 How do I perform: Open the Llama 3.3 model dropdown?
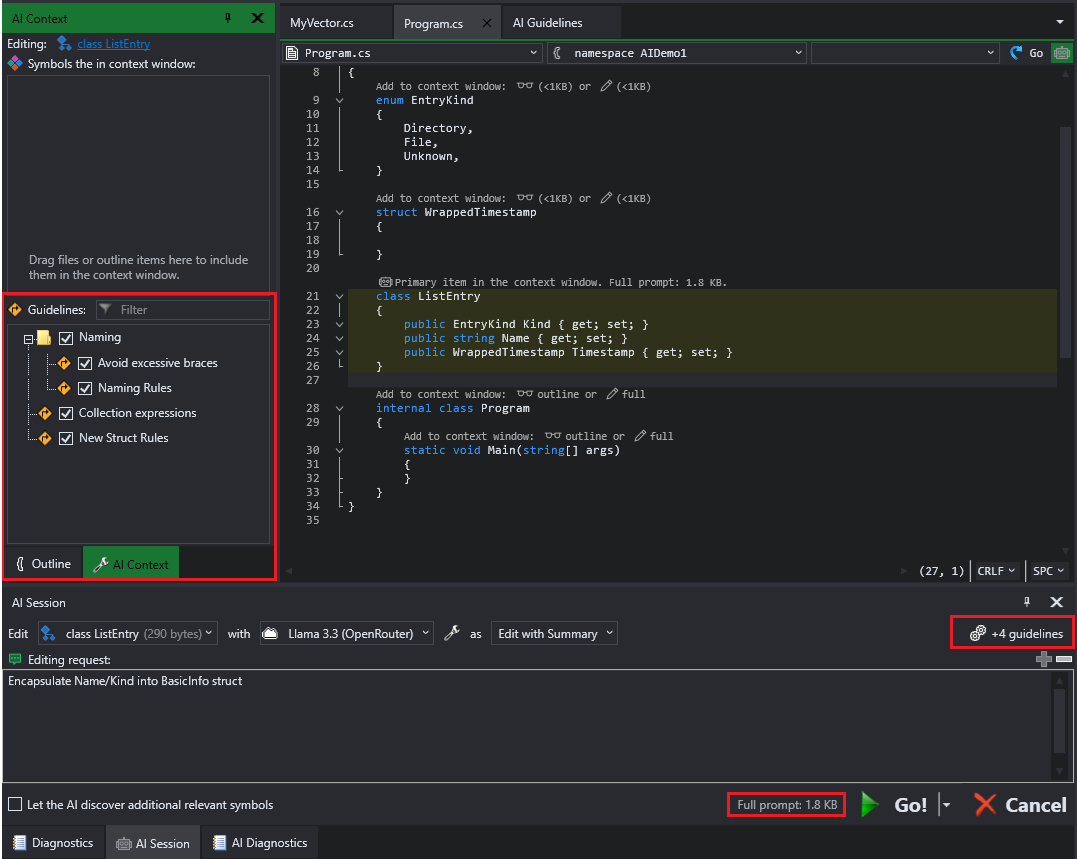(347, 633)
